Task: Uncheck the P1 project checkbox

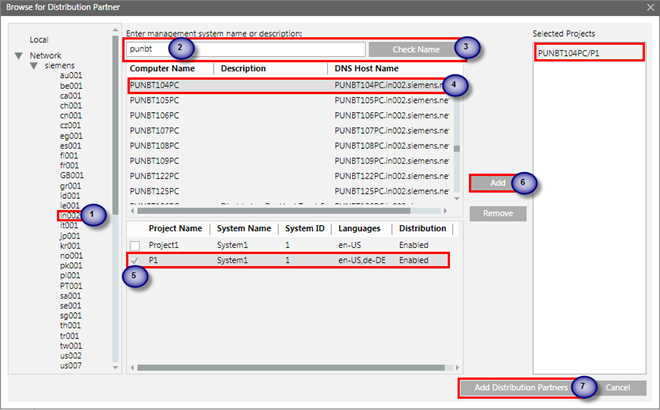Action: coord(135,260)
